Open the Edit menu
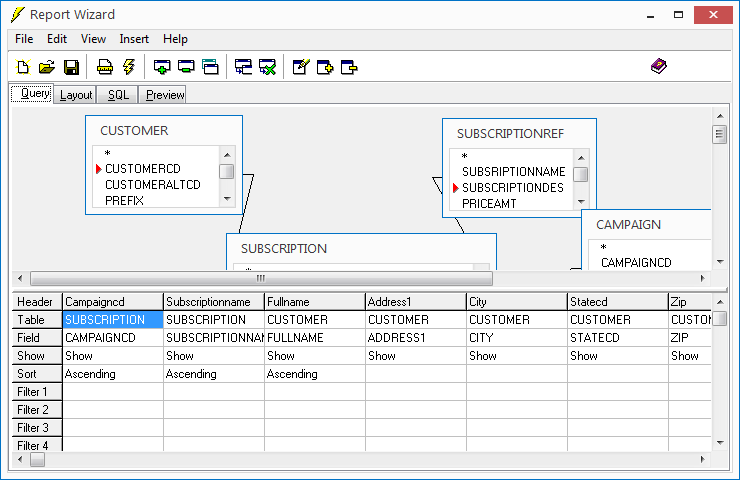740x480 pixels. tap(57, 39)
